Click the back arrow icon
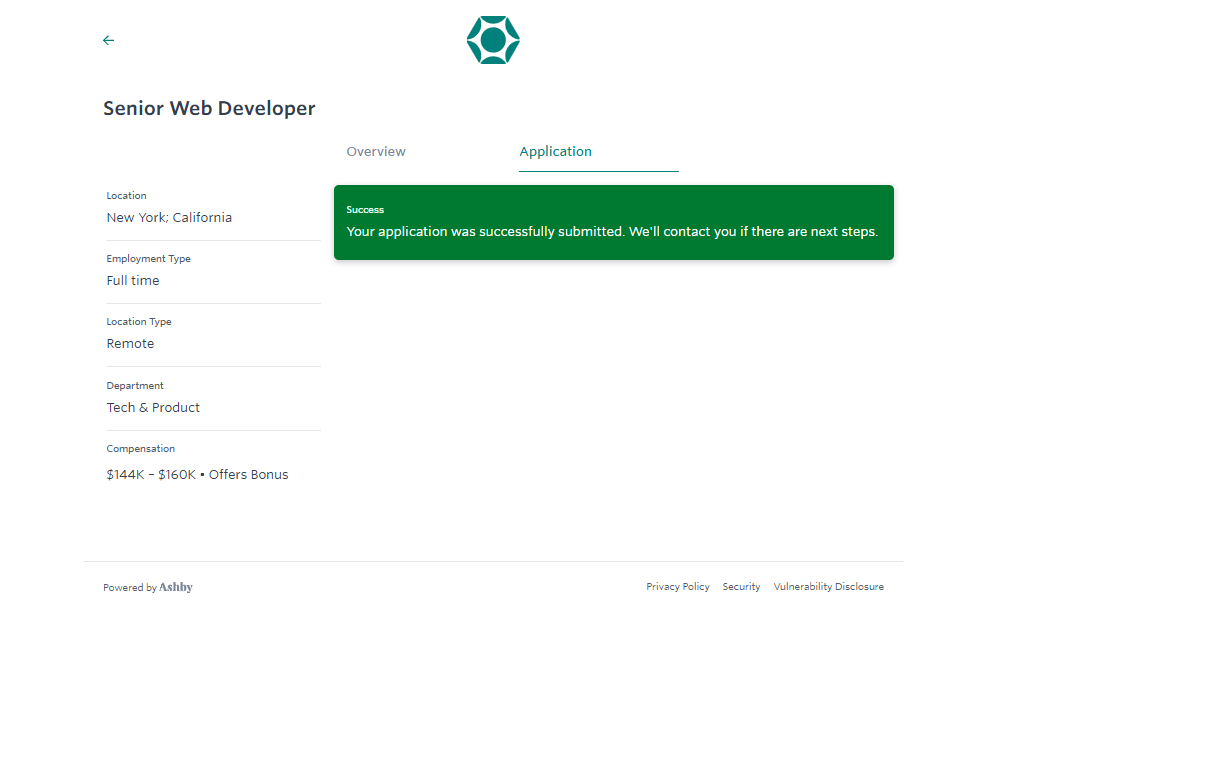The image size is (1215, 767). [108, 40]
